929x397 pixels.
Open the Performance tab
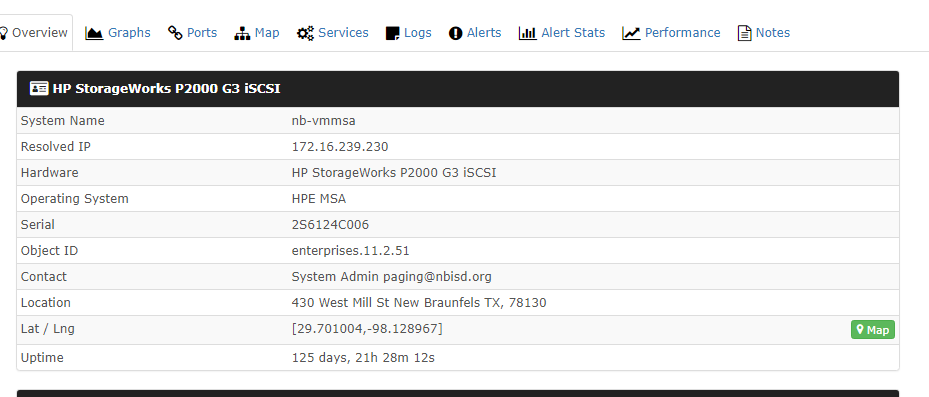[671, 33]
